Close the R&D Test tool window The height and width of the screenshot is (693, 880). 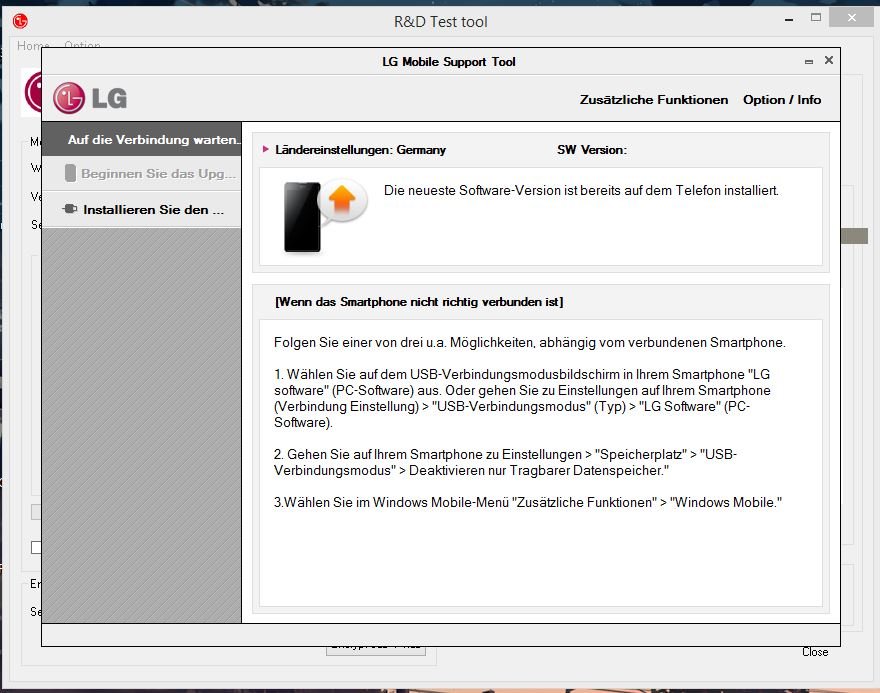851,18
